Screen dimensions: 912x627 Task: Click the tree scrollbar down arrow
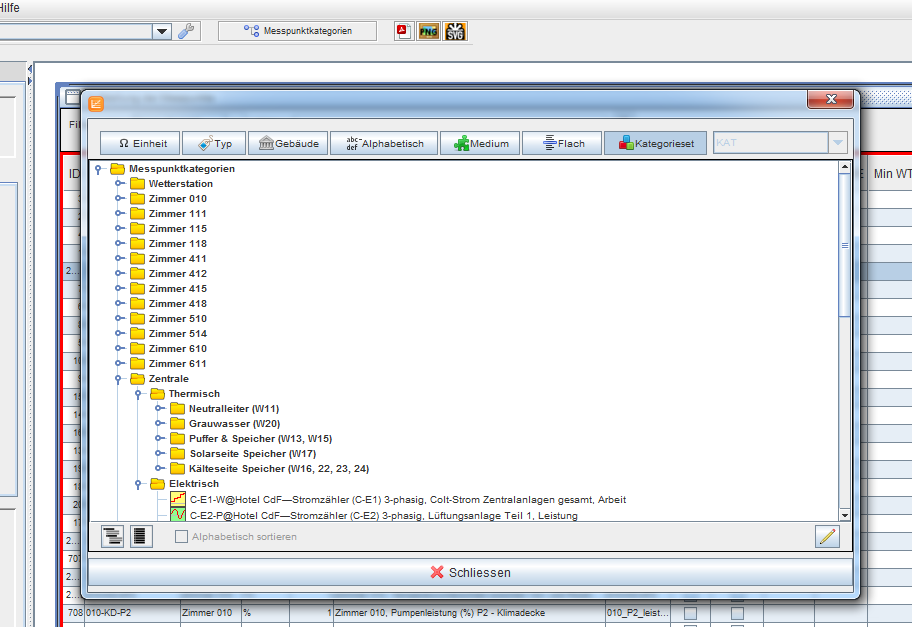click(x=845, y=515)
